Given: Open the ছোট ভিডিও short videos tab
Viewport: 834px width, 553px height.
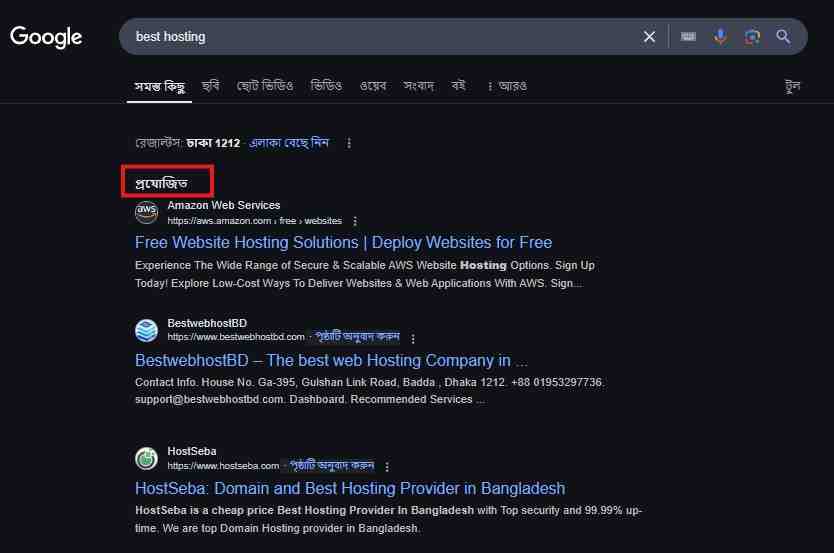Looking at the screenshot, I should click(265, 86).
